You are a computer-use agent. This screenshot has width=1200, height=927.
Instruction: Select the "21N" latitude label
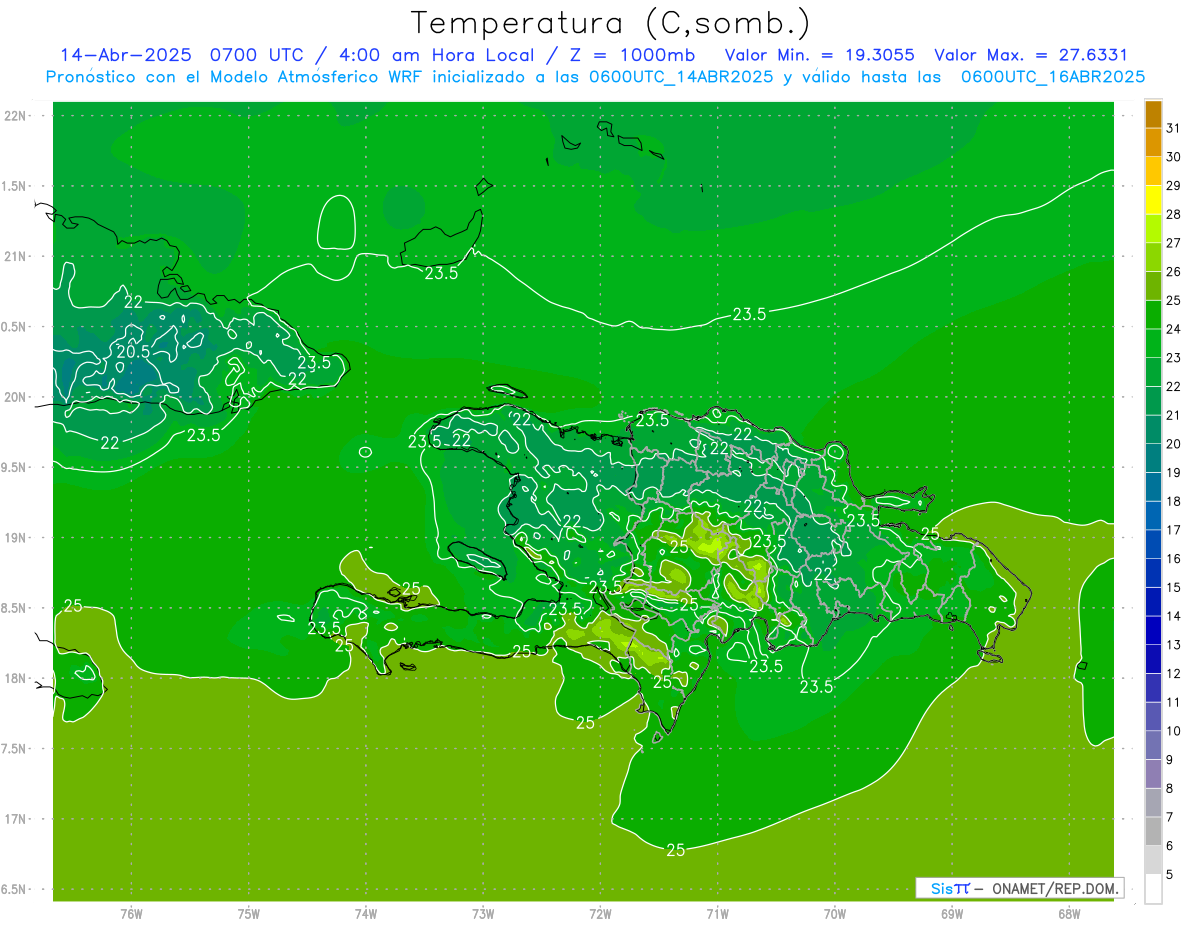pos(14,256)
